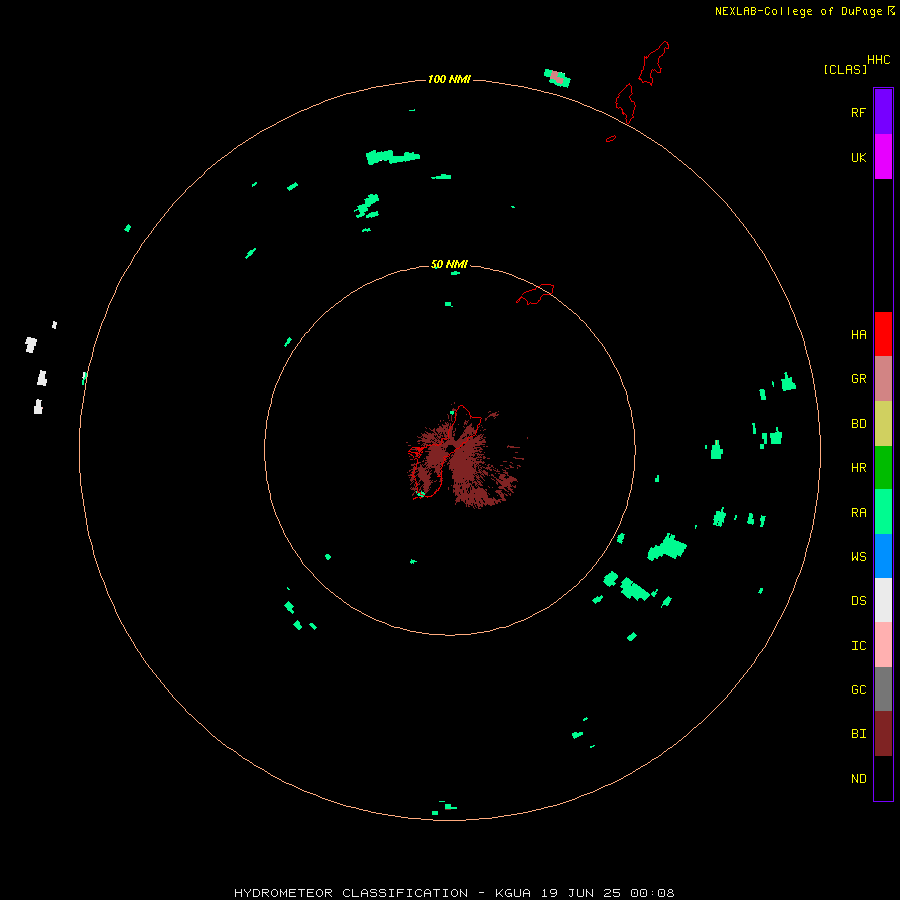Click the white DS dry snow swatch
The image size is (900, 900).
coord(883,600)
